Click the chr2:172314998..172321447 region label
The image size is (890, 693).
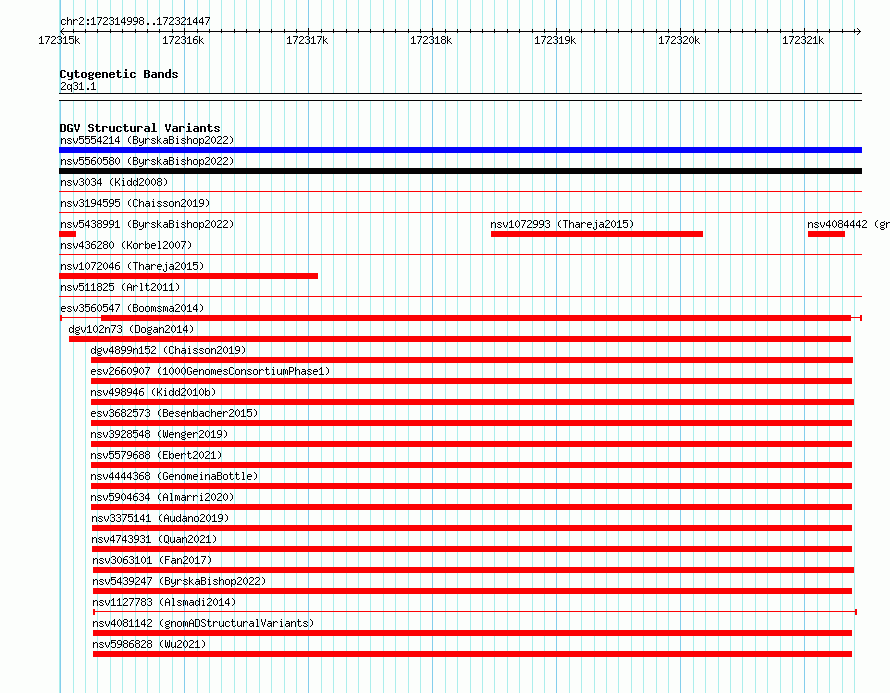pos(135,21)
